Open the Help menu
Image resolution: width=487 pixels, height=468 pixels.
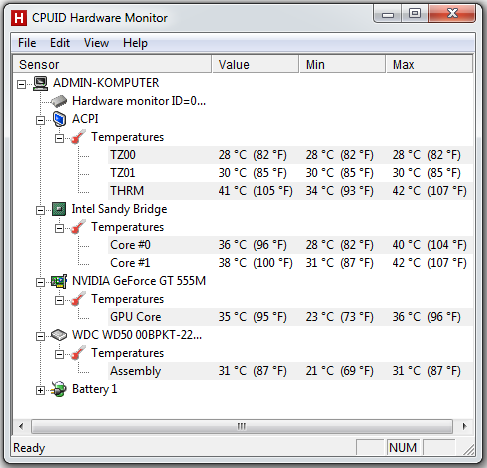click(x=135, y=43)
